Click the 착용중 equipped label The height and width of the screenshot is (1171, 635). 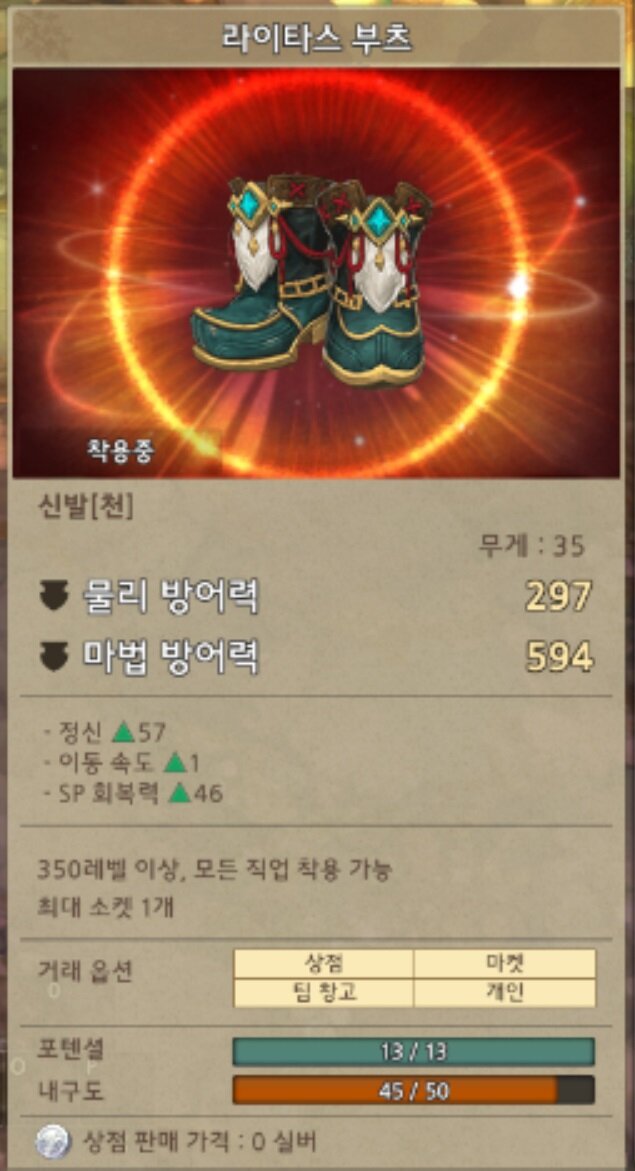[120, 451]
